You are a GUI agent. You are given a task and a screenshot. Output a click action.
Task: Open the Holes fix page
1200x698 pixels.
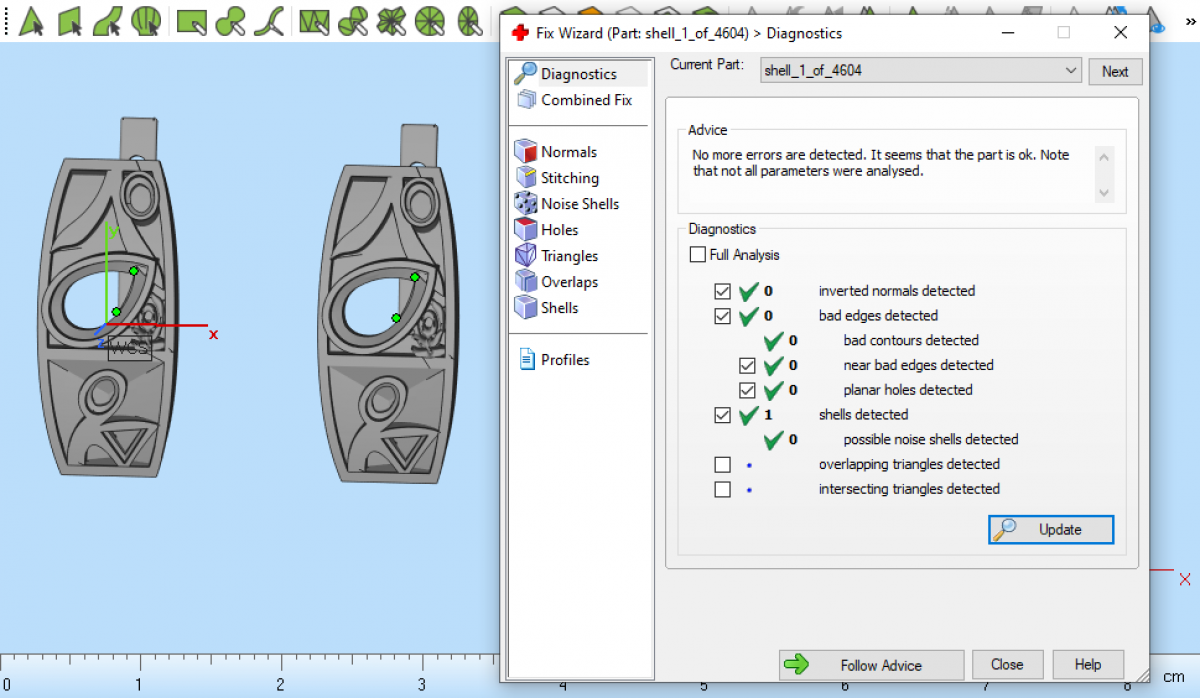tap(558, 230)
